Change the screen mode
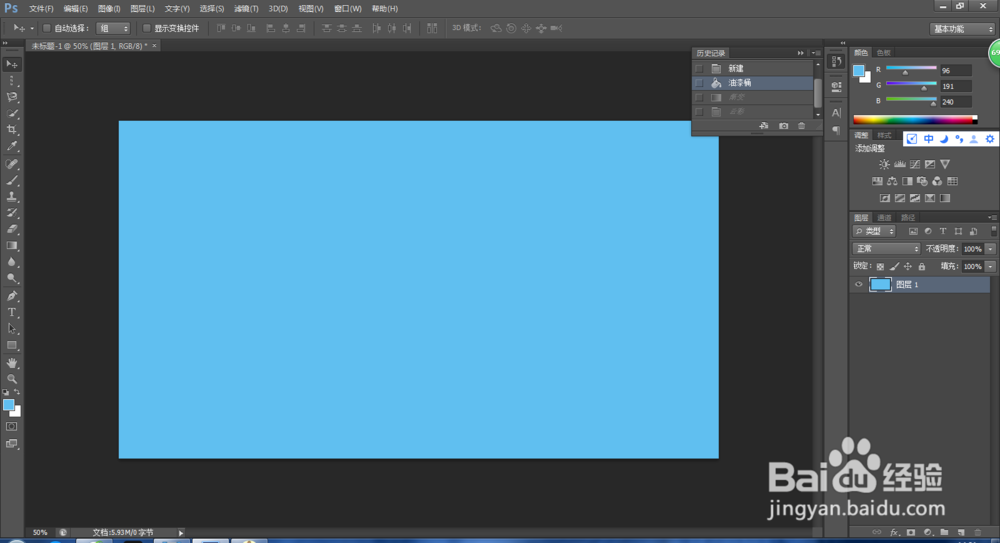The image size is (1000, 543). (x=11, y=443)
